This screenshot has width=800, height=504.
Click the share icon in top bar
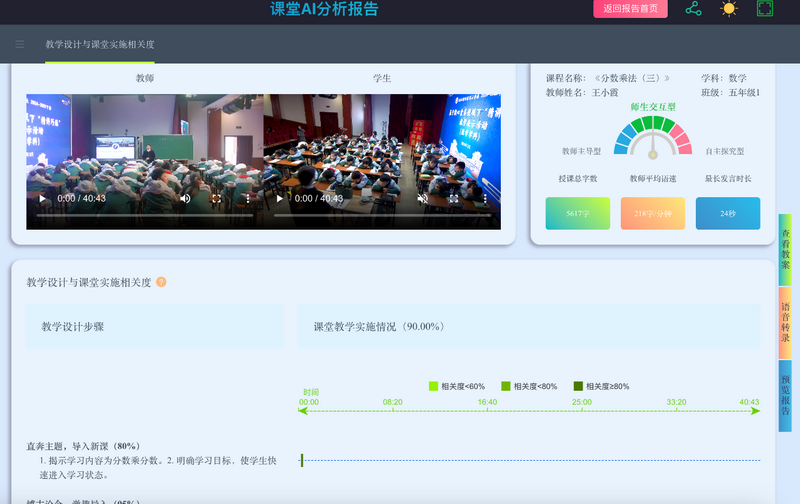[693, 9]
